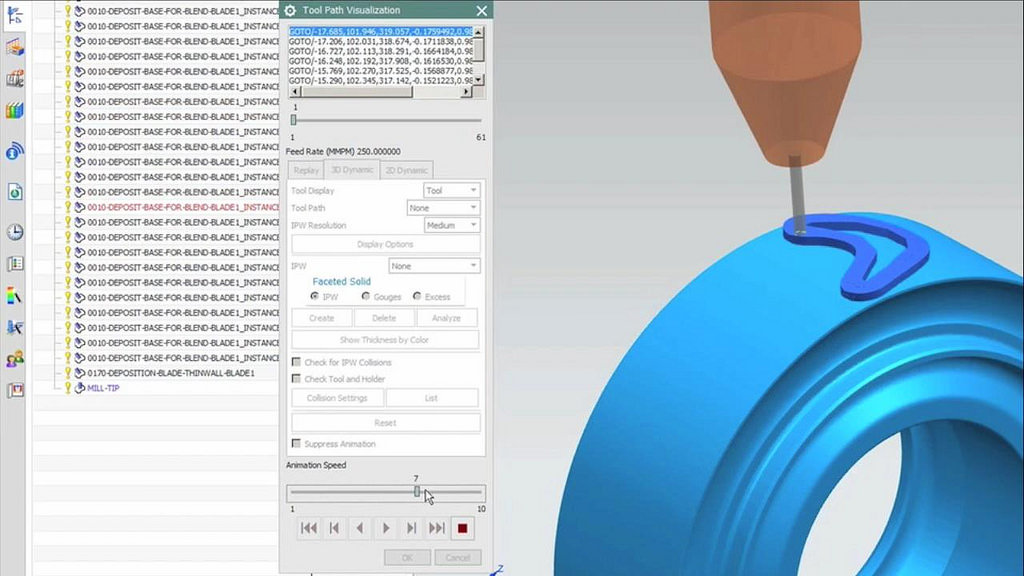Click the lightbulb icon on the MILL-TIP row
This screenshot has height=576, width=1024.
tap(67, 387)
